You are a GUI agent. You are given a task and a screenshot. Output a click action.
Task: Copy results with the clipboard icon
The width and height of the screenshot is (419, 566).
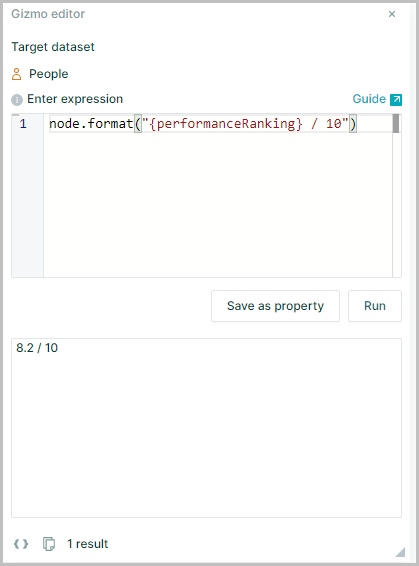[x=49, y=544]
